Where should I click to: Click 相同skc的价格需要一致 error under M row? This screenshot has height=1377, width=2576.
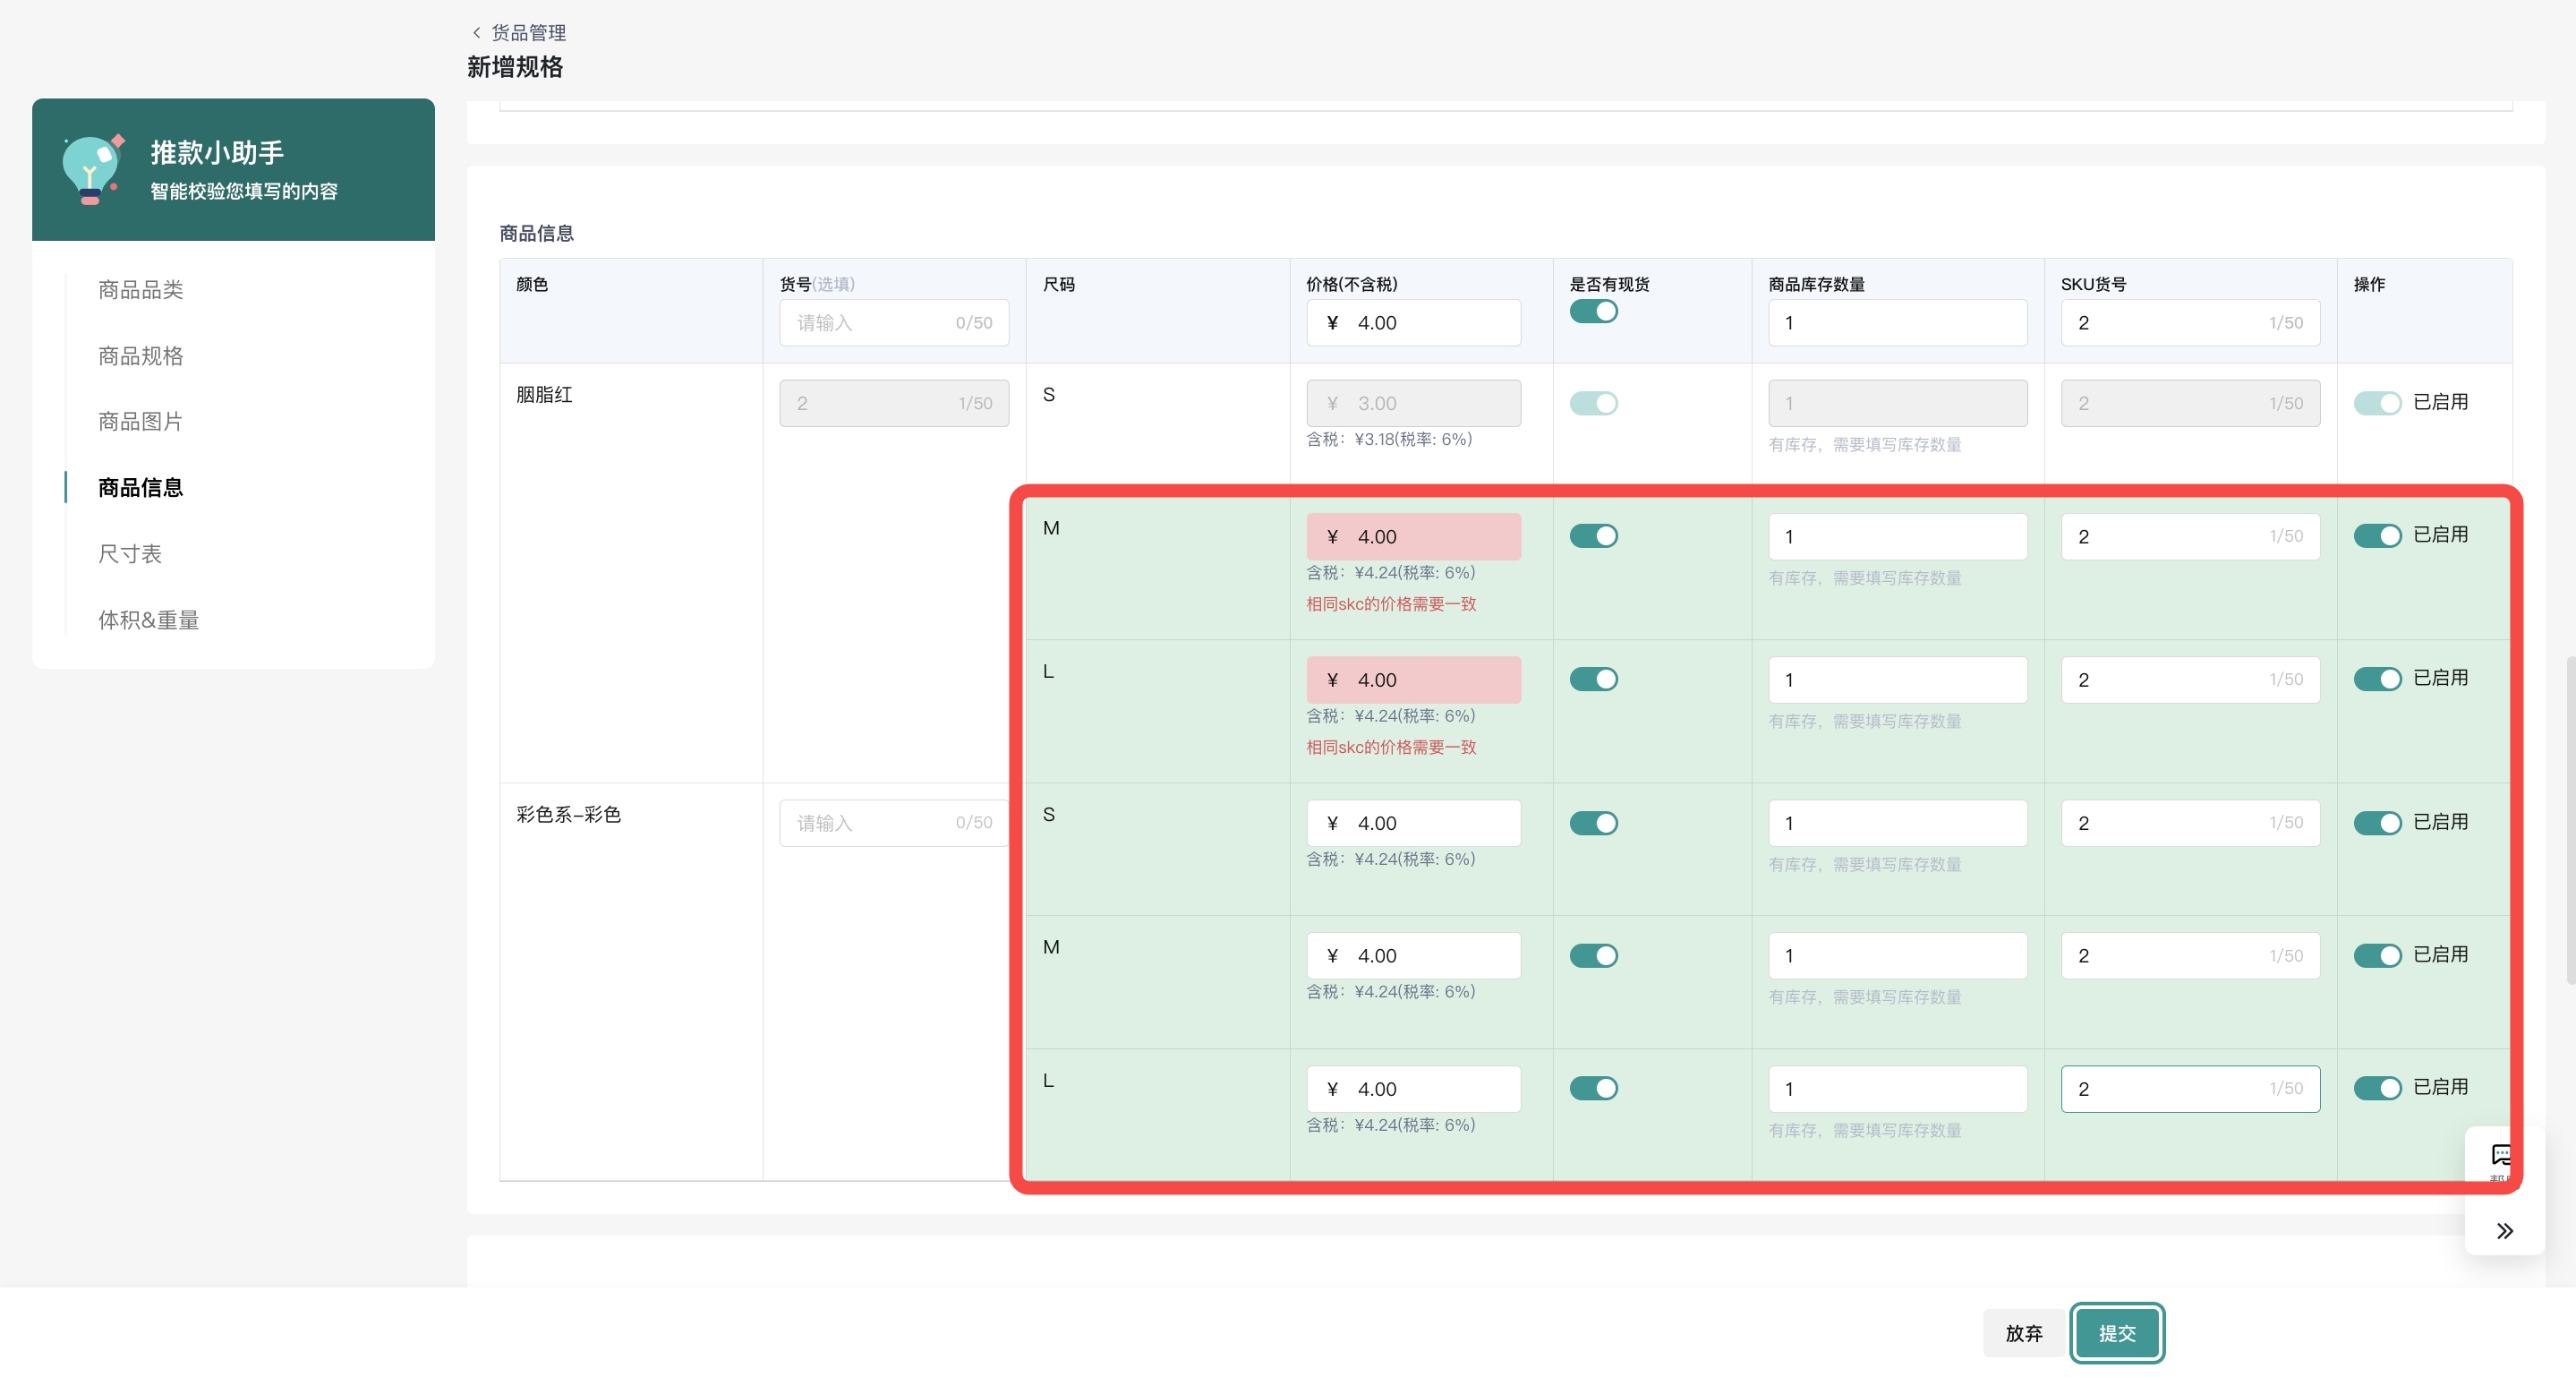1391,604
